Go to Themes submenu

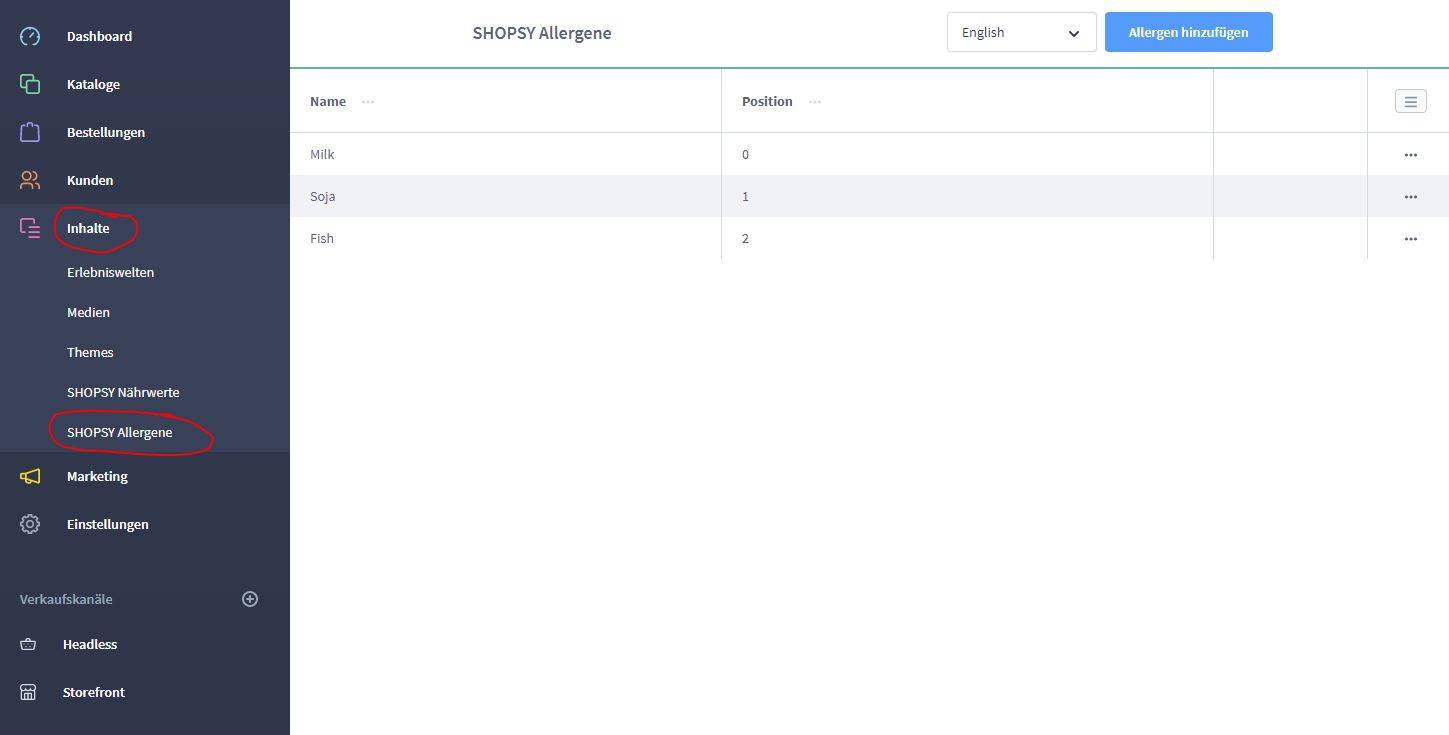(90, 352)
